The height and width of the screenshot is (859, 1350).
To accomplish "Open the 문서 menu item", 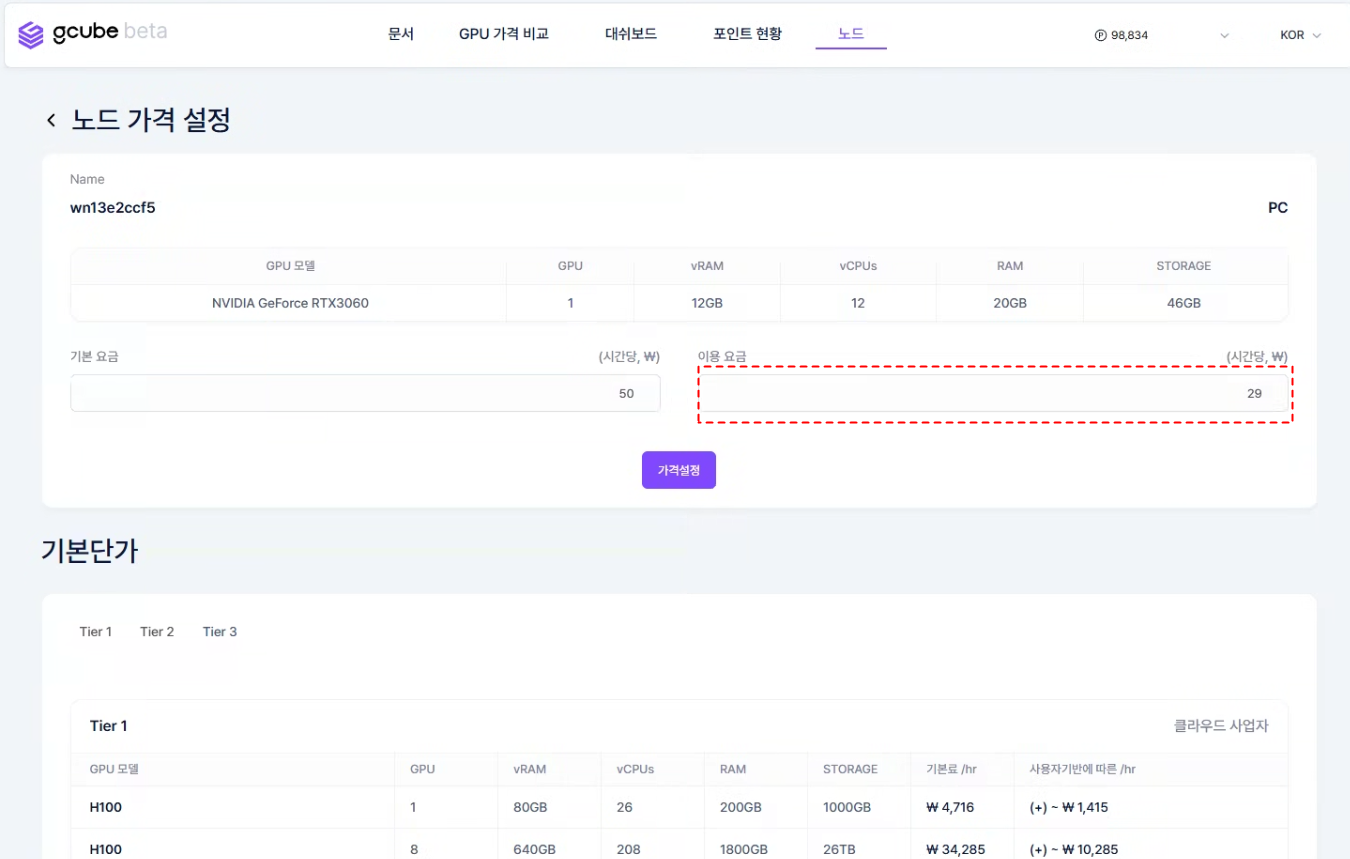I will coord(400,34).
